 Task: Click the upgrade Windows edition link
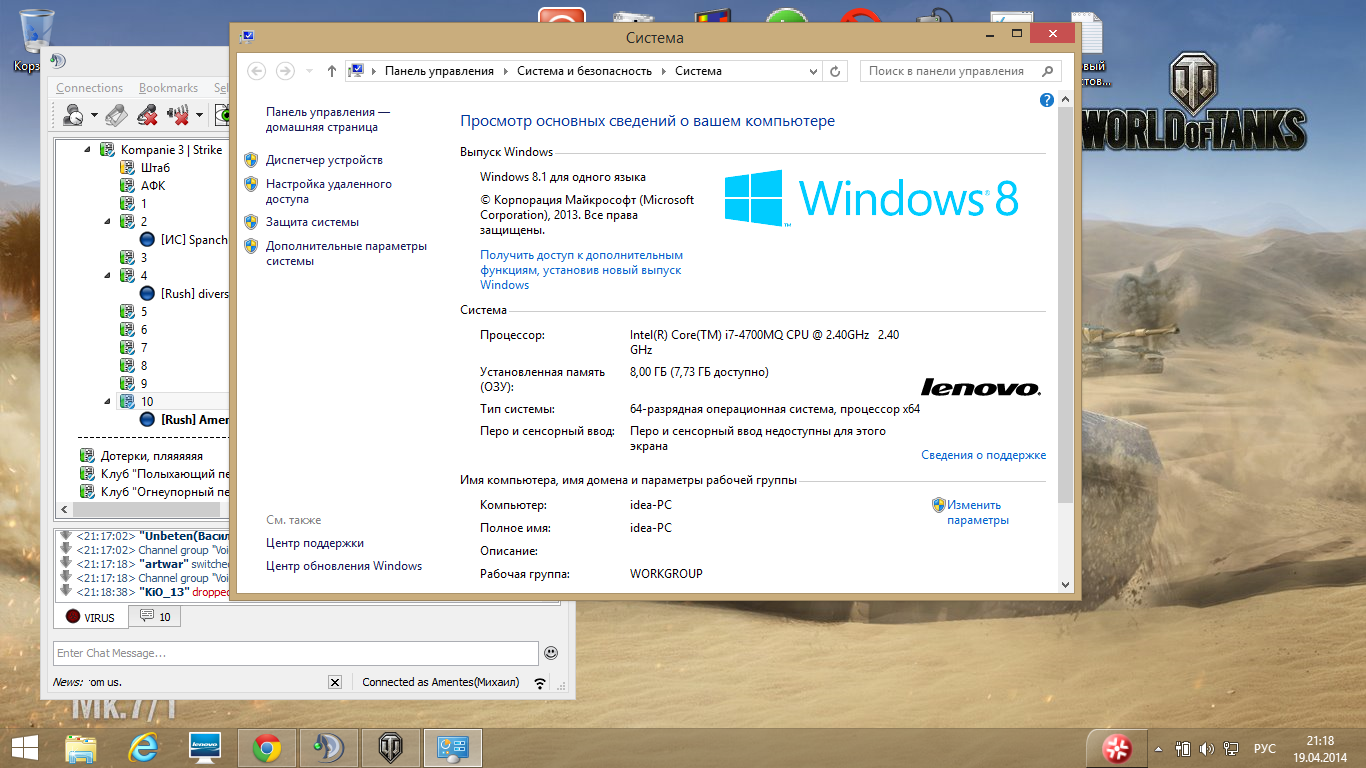point(581,270)
